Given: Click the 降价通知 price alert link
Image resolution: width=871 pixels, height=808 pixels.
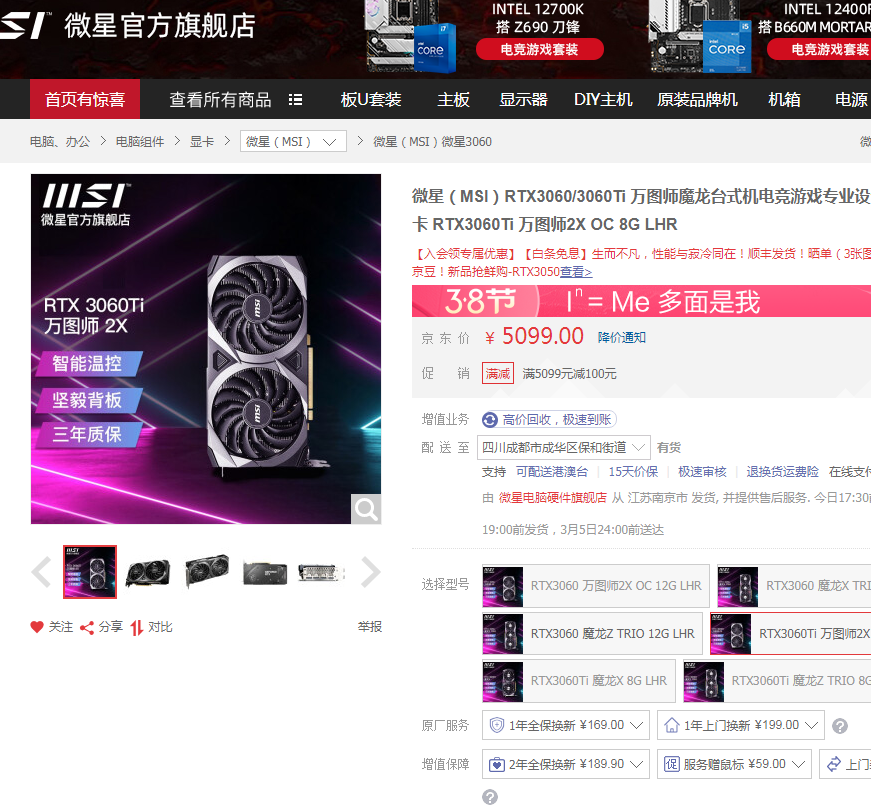Looking at the screenshot, I should point(622,338).
